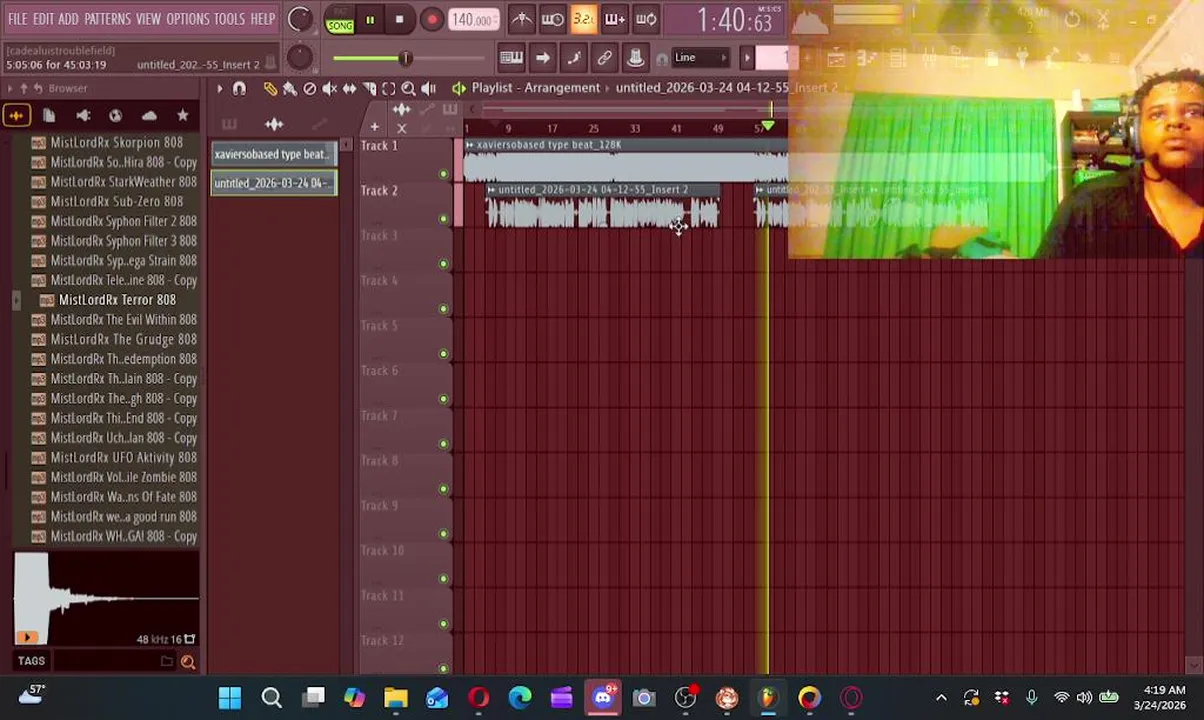This screenshot has height=720, width=1204.
Task: Toggle wait for input before recording
Action: point(552,19)
